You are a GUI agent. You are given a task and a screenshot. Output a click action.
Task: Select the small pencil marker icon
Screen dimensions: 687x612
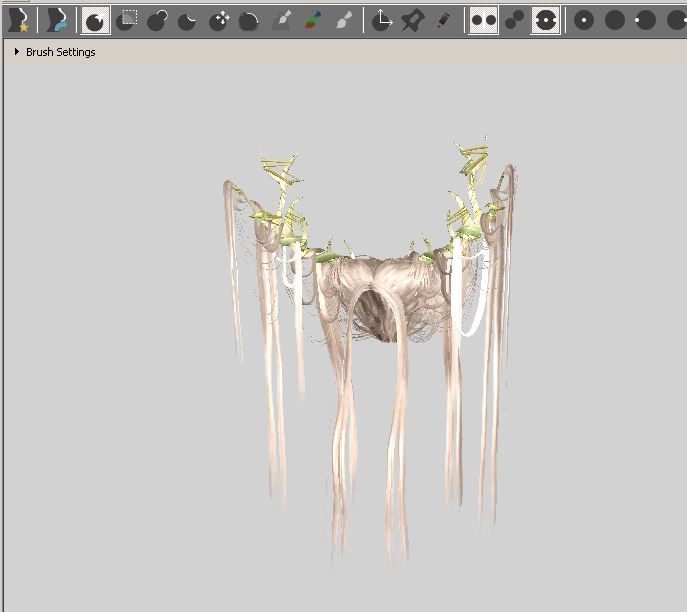(443, 20)
